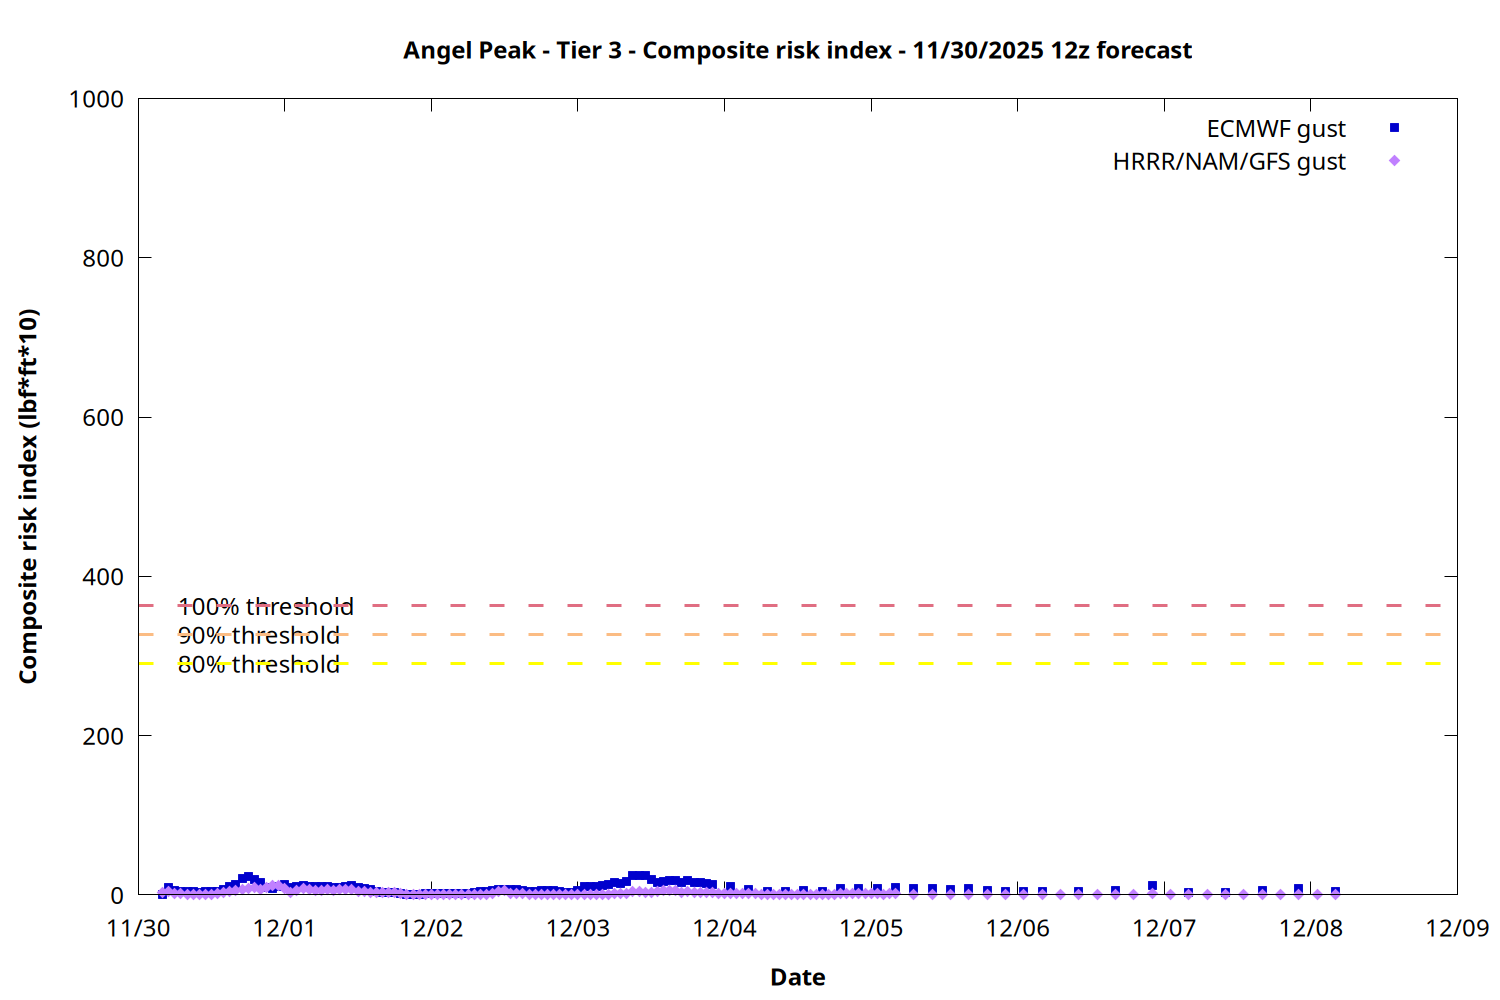Image resolution: width=1500 pixels, height=1000 pixels.
Task: Click the 1000 value on the y-axis
Action: coord(96,100)
